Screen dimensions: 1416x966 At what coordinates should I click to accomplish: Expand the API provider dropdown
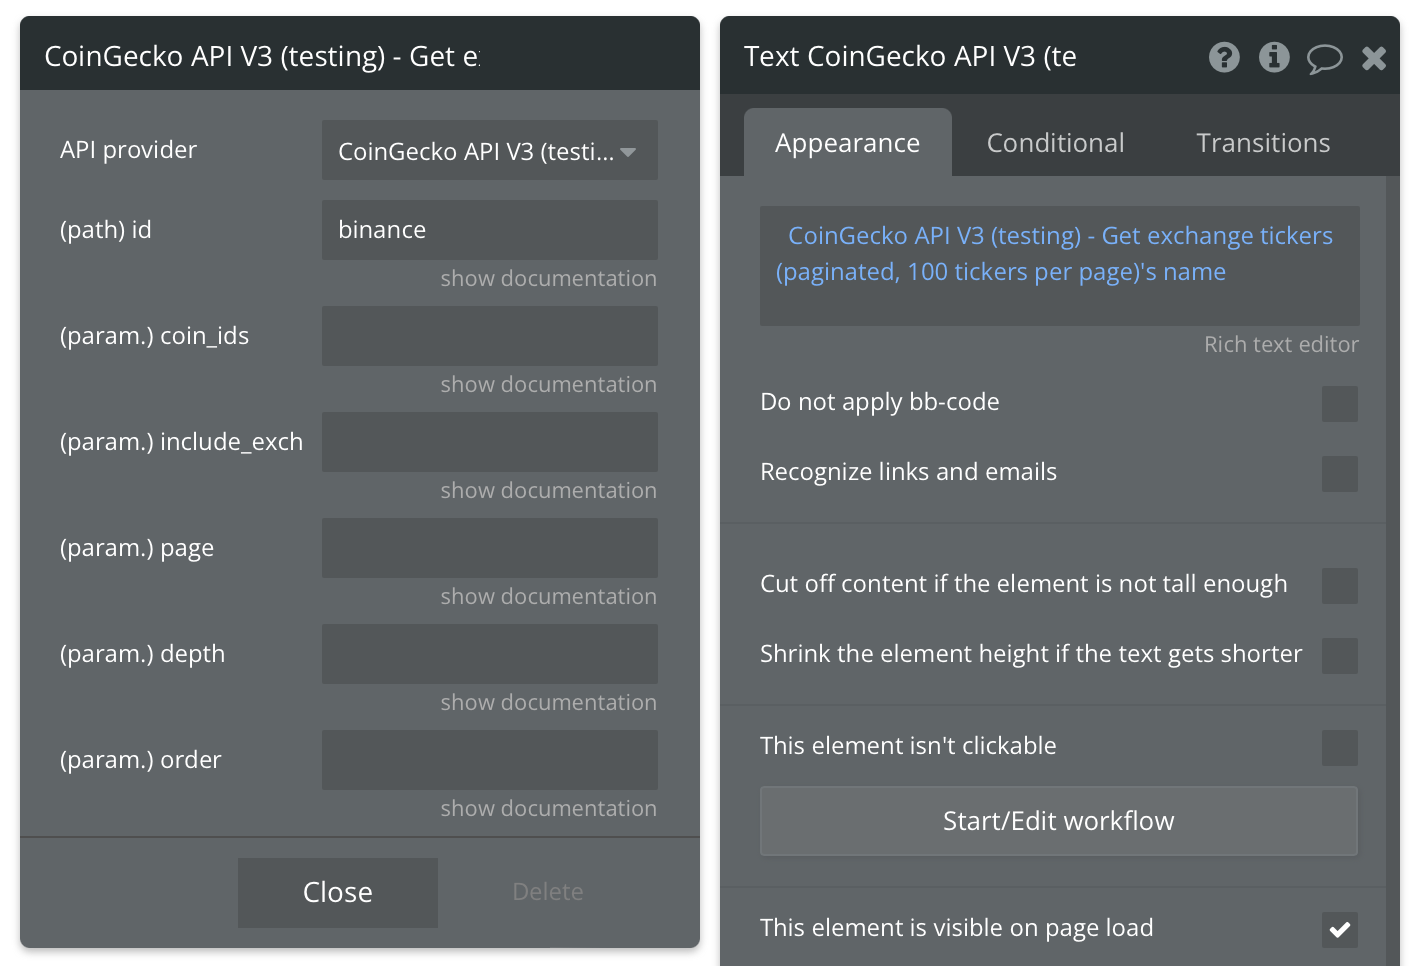(x=489, y=151)
